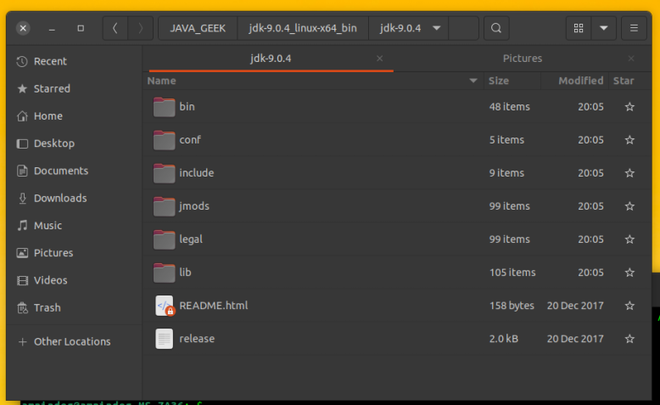Image resolution: width=660 pixels, height=405 pixels.
Task: Sort by Star column header
Action: point(623,81)
